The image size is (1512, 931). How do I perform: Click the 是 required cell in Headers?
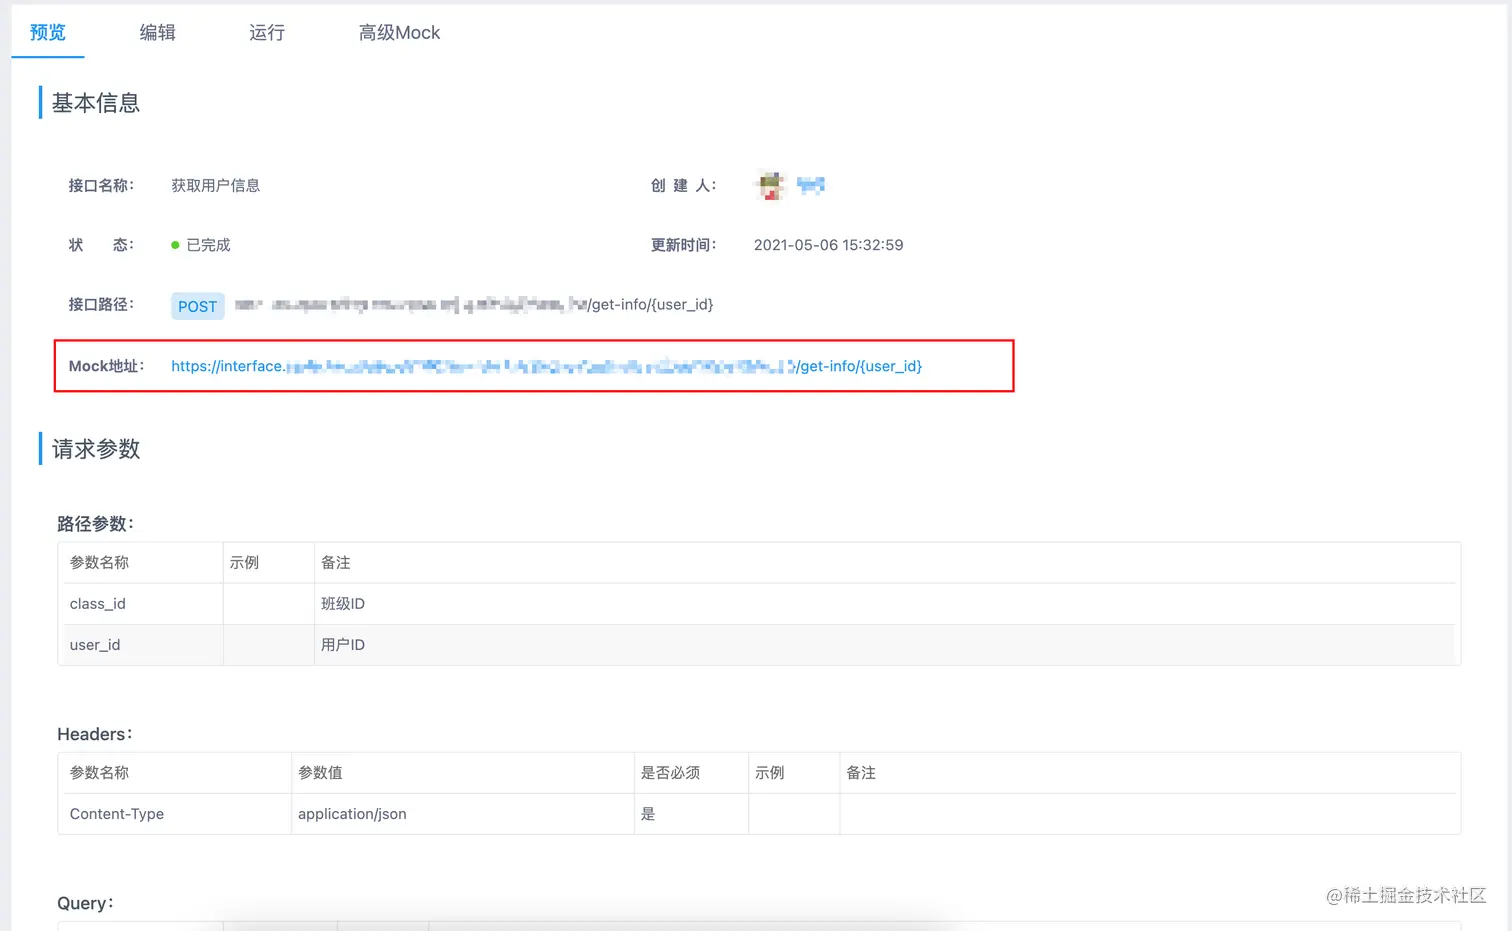(691, 814)
